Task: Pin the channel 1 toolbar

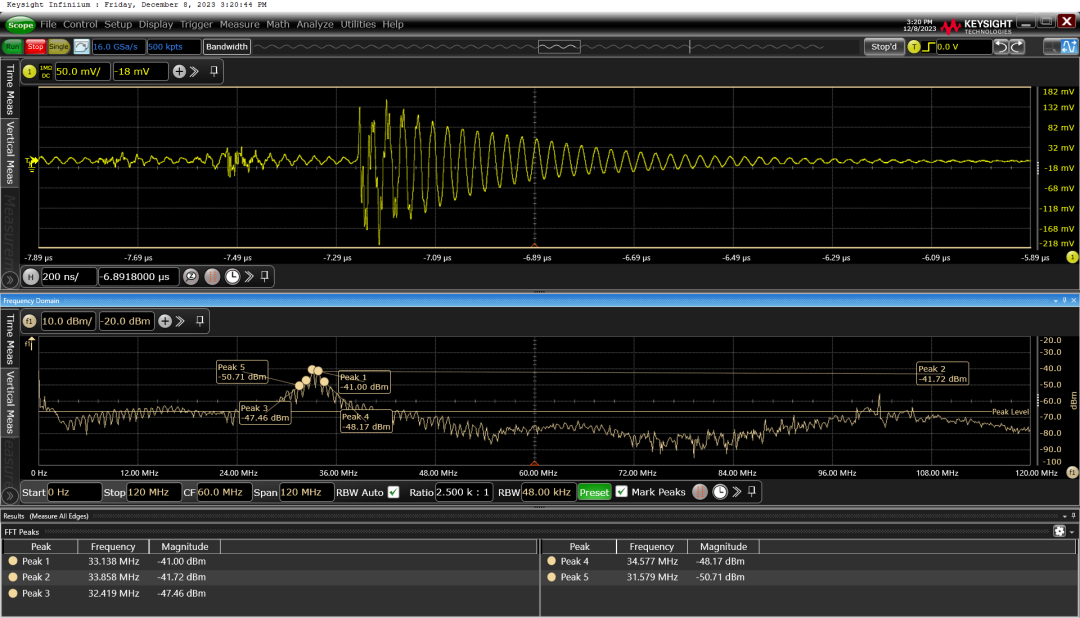Action: [214, 72]
